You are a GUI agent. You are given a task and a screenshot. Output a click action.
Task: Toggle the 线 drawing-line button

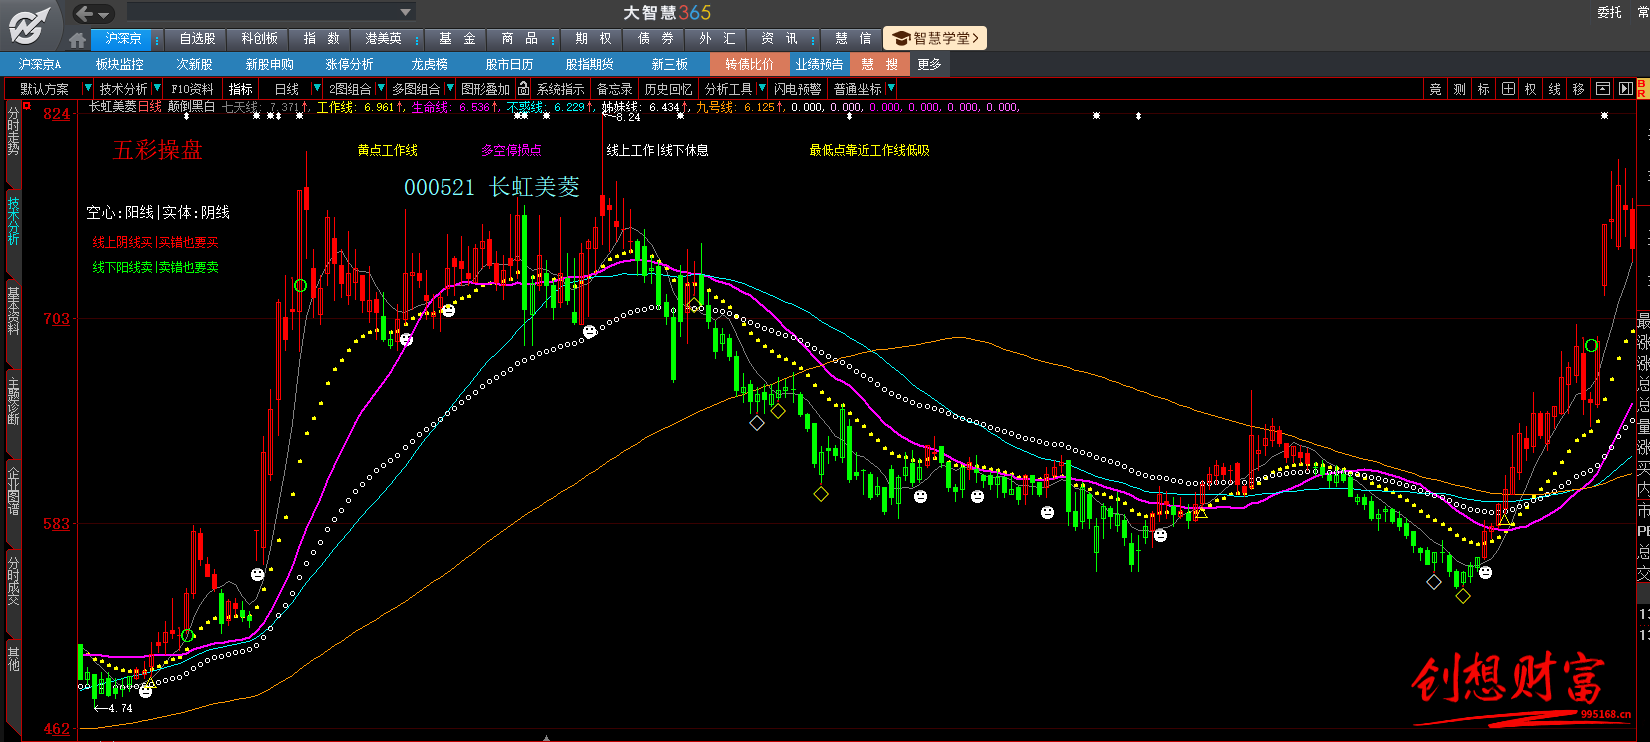pyautogui.click(x=1554, y=89)
